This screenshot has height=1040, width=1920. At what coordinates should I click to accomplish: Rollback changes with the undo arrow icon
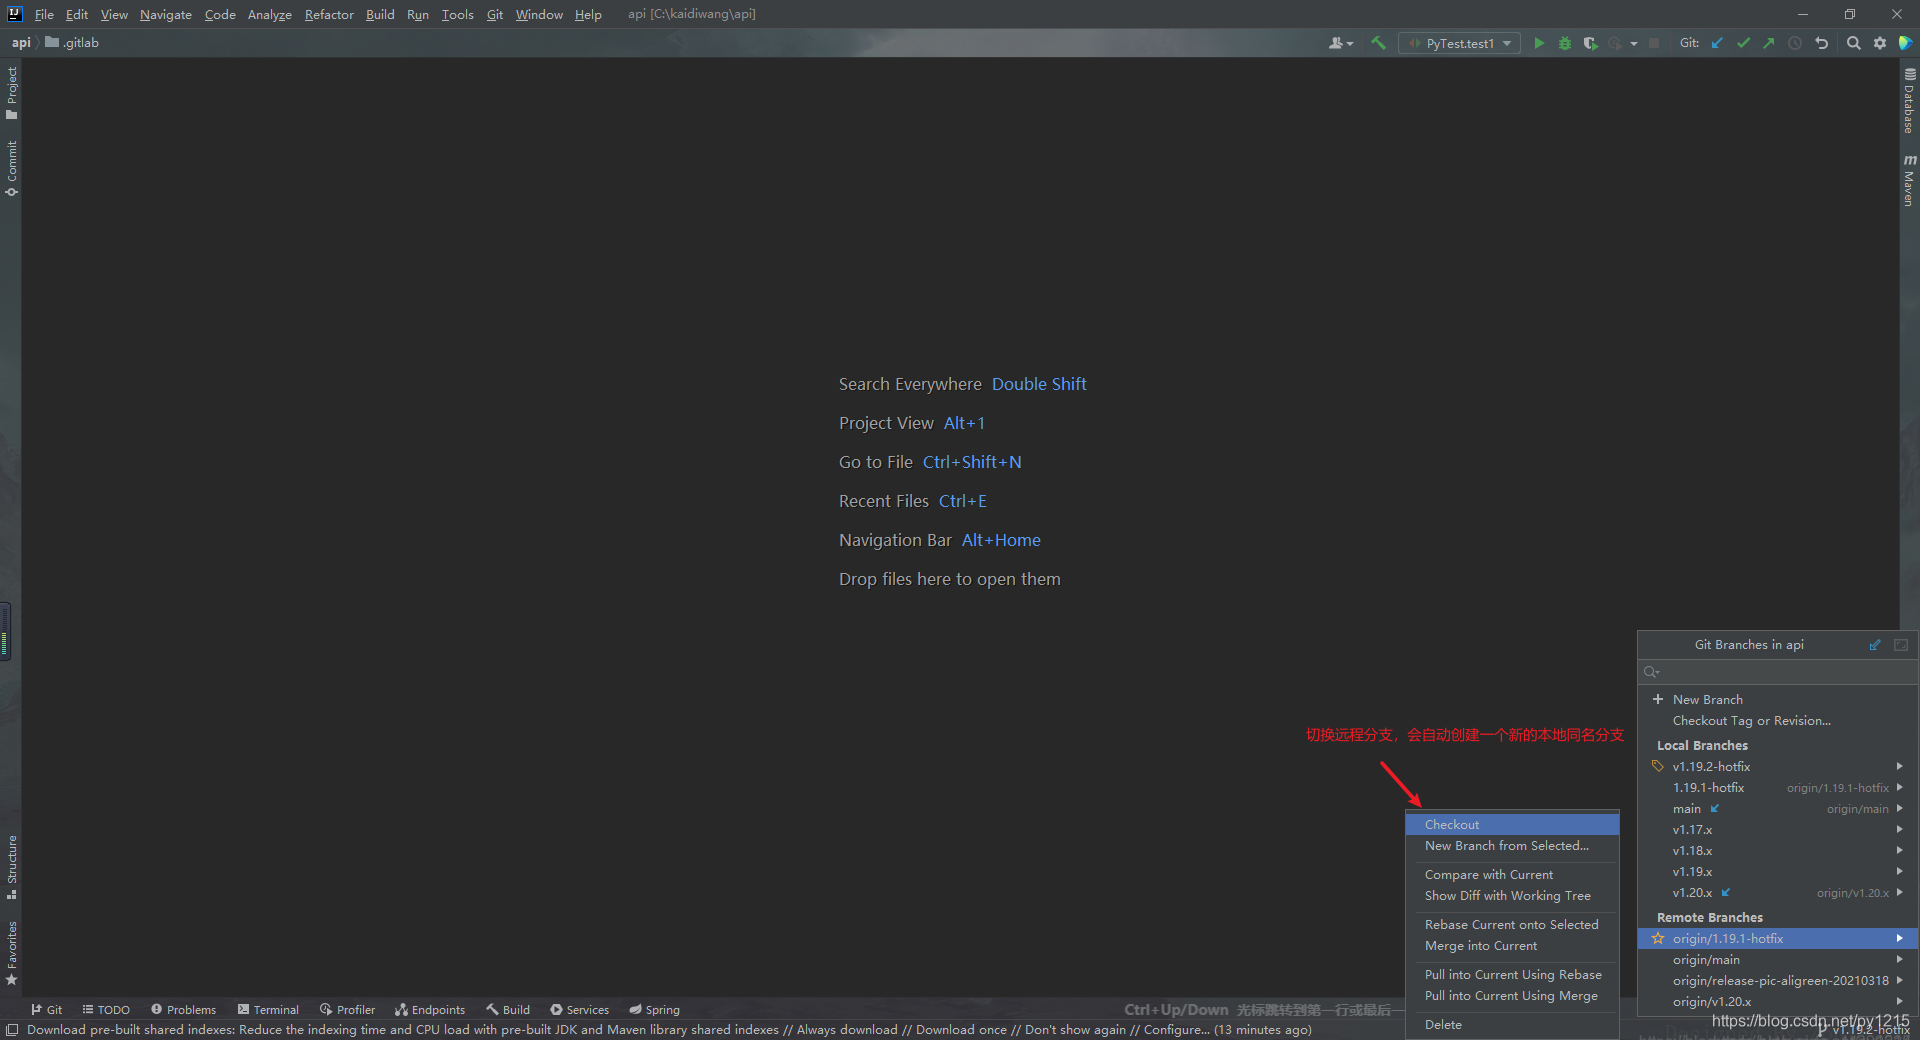point(1821,43)
